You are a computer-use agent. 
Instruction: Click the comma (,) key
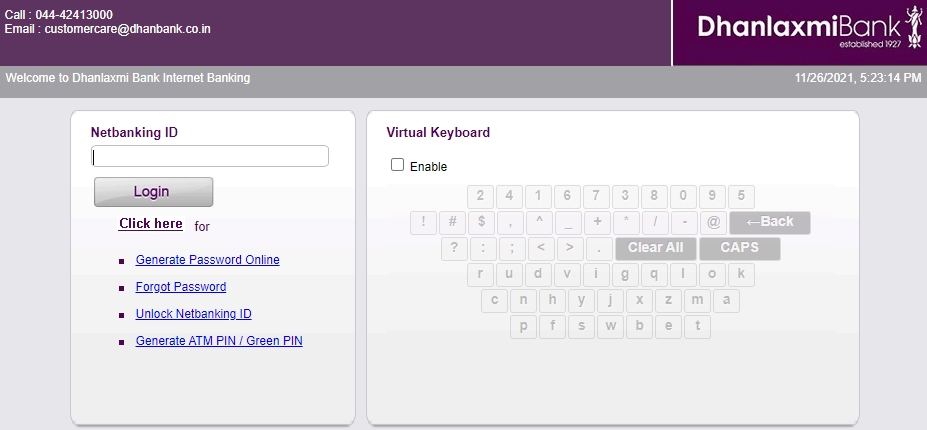pos(510,223)
